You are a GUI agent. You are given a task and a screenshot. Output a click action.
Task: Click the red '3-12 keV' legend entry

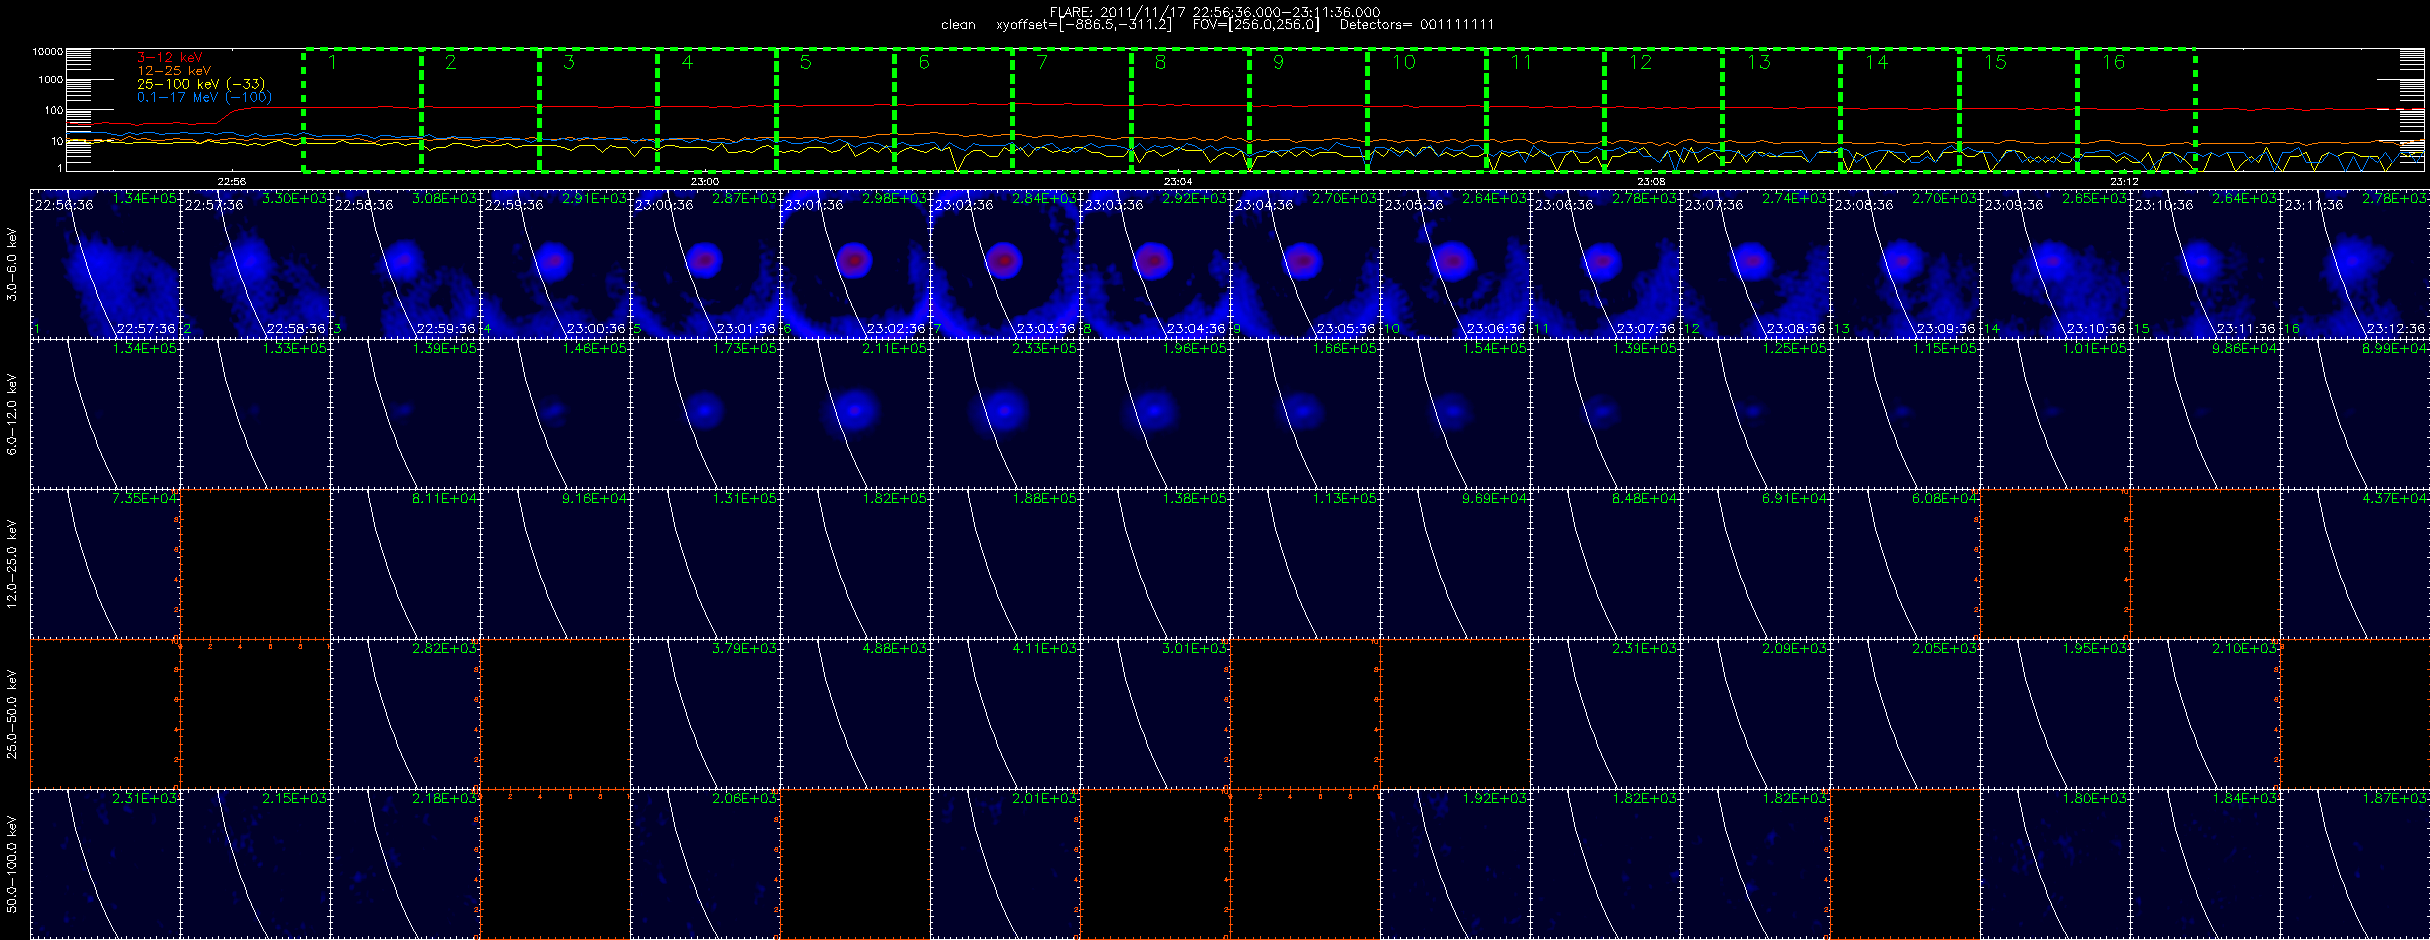coord(170,58)
